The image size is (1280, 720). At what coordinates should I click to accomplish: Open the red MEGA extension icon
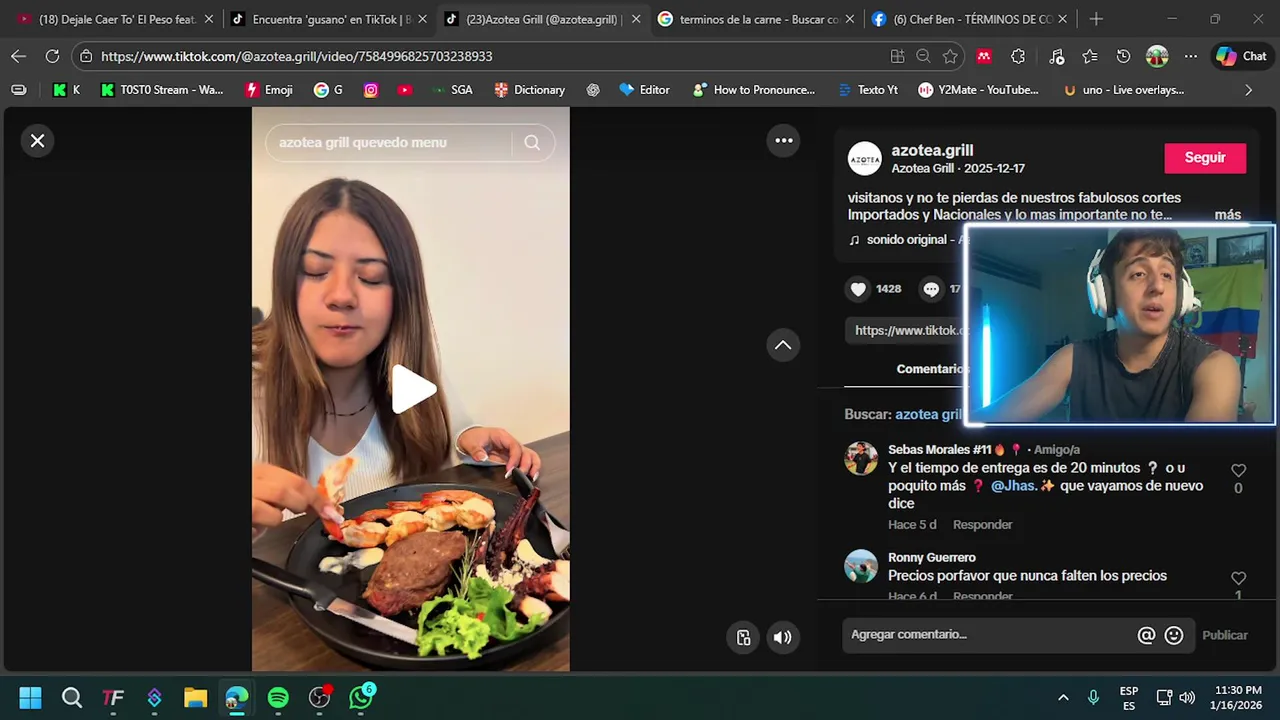tap(984, 57)
